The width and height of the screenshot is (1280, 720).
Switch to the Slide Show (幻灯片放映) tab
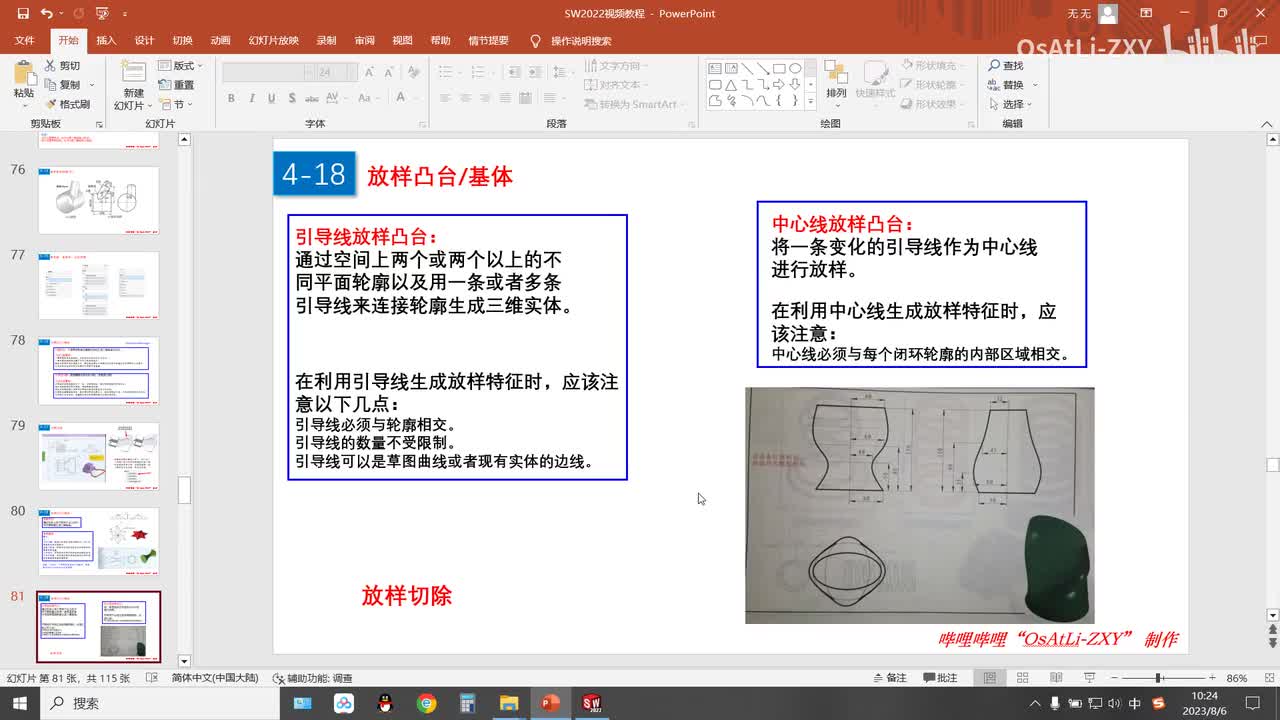(x=273, y=41)
